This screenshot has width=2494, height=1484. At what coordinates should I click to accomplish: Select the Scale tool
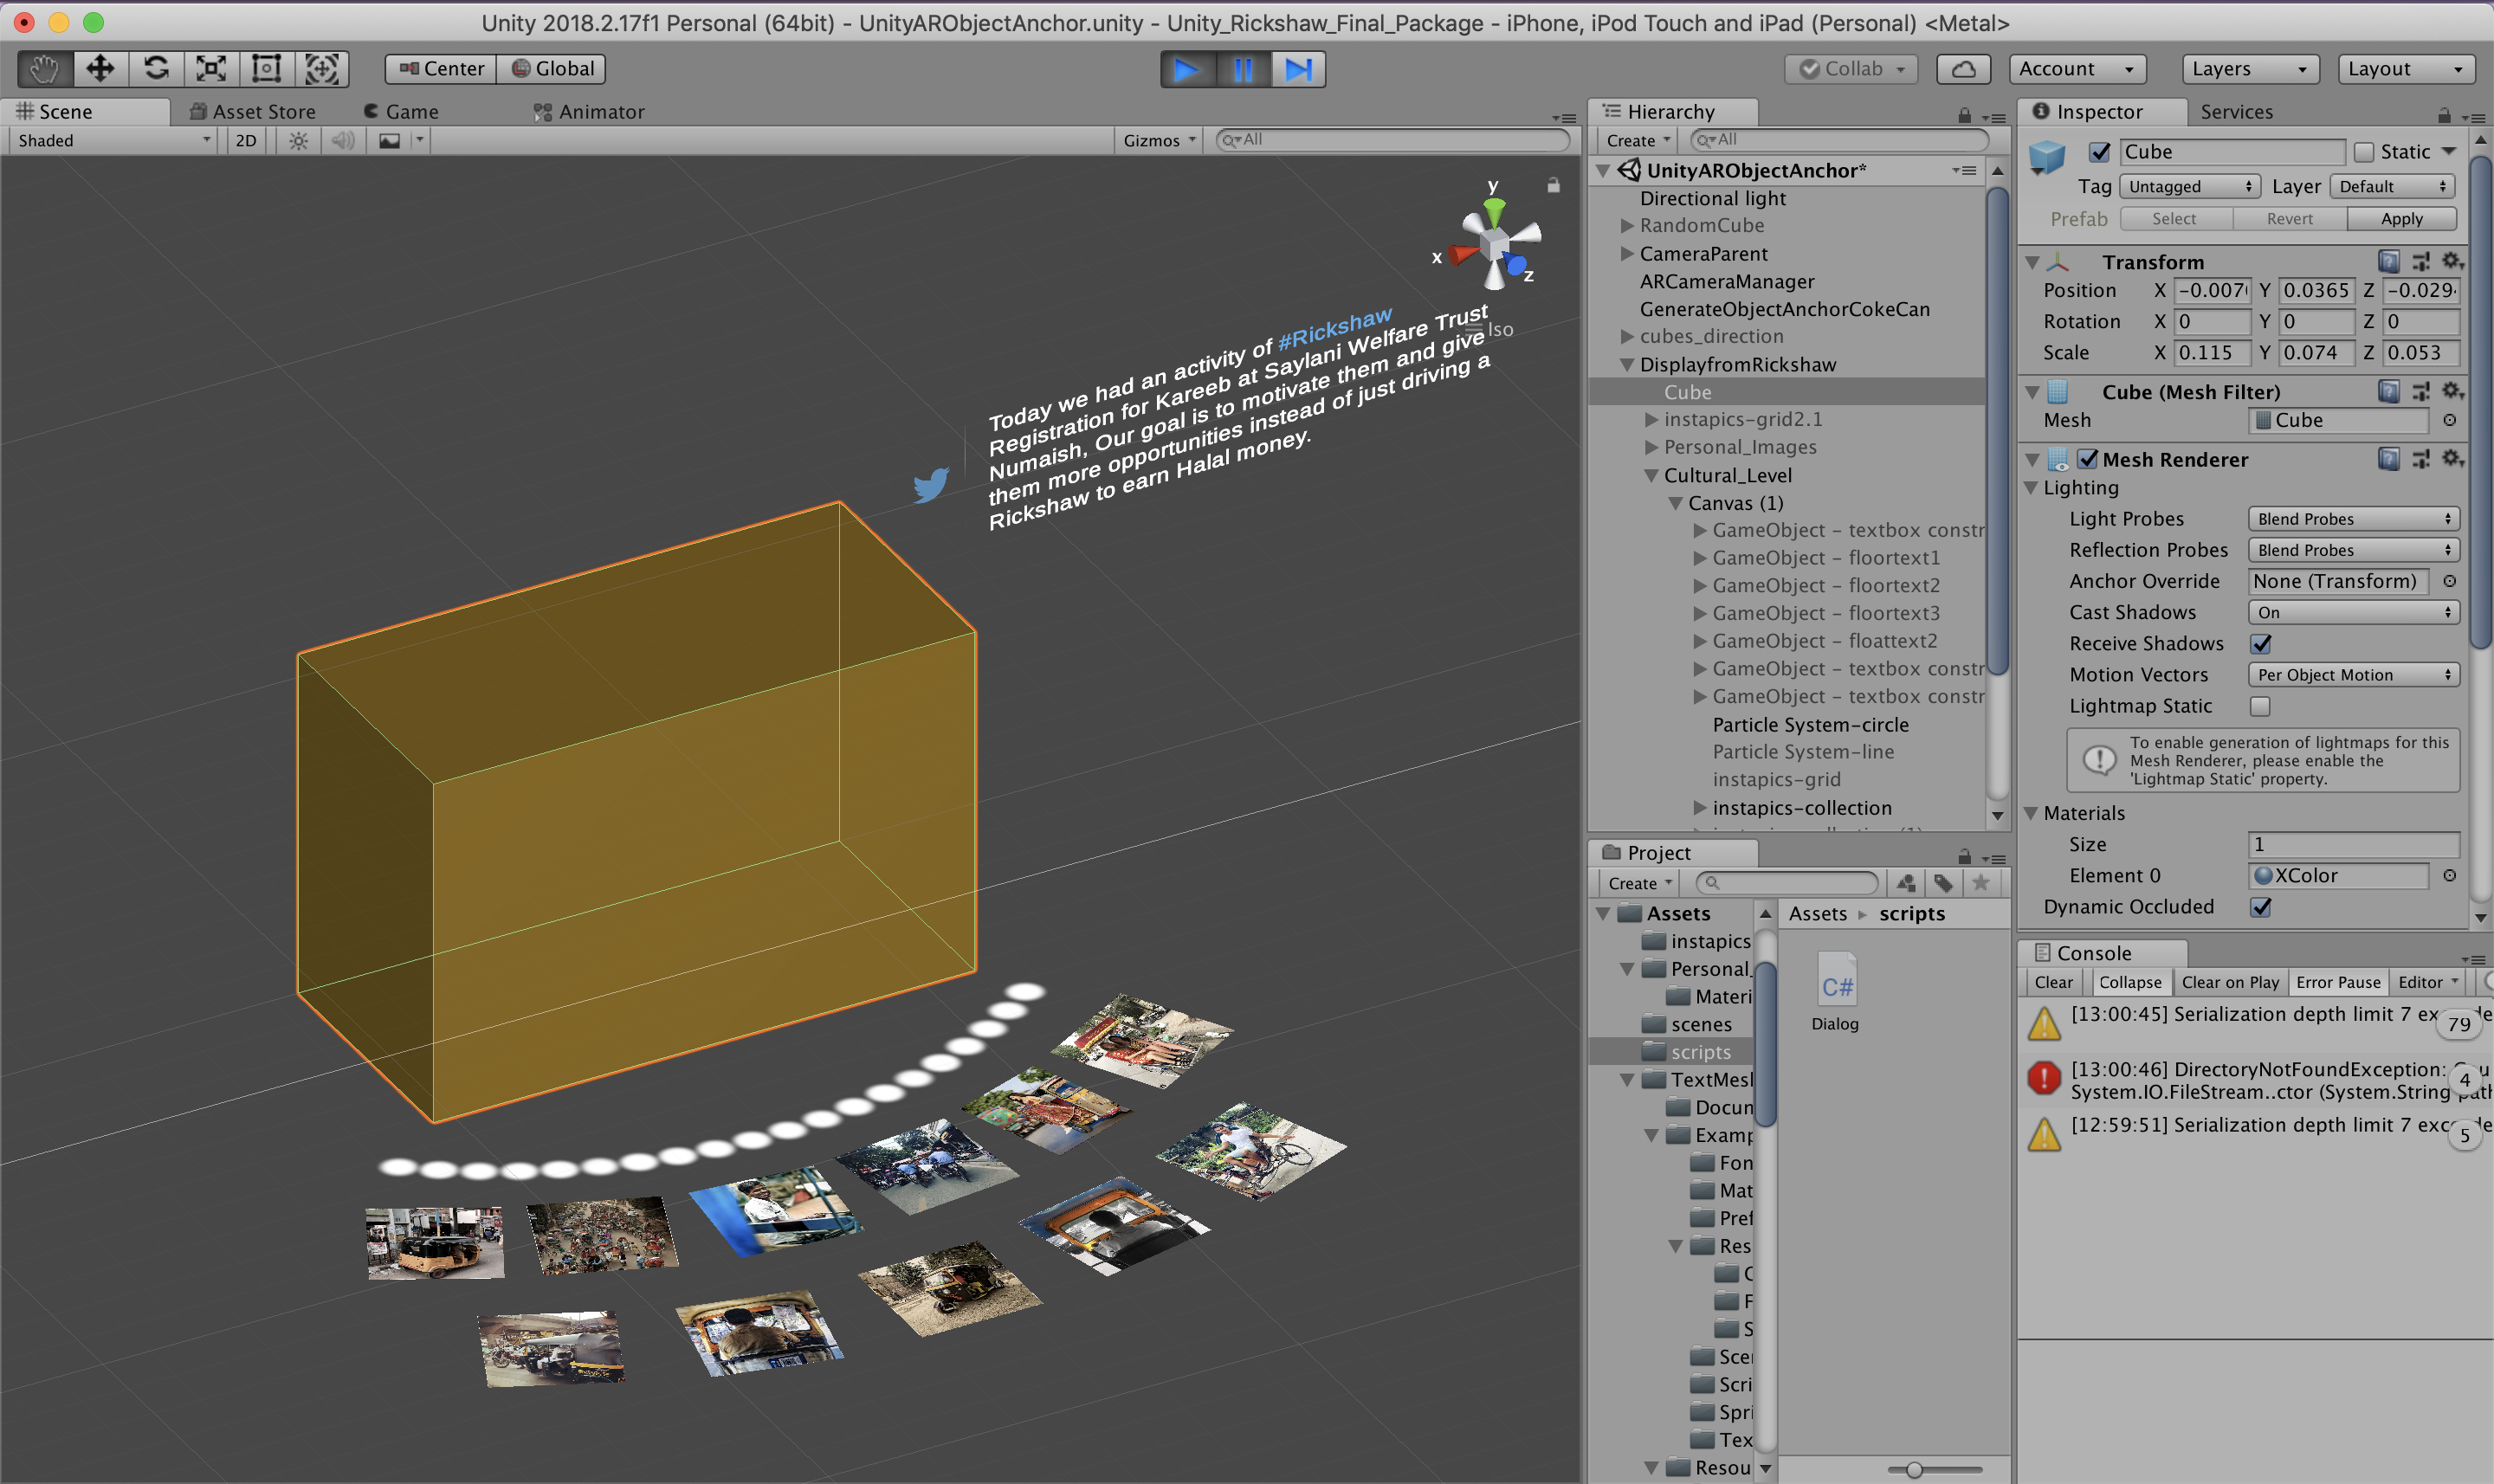(211, 69)
